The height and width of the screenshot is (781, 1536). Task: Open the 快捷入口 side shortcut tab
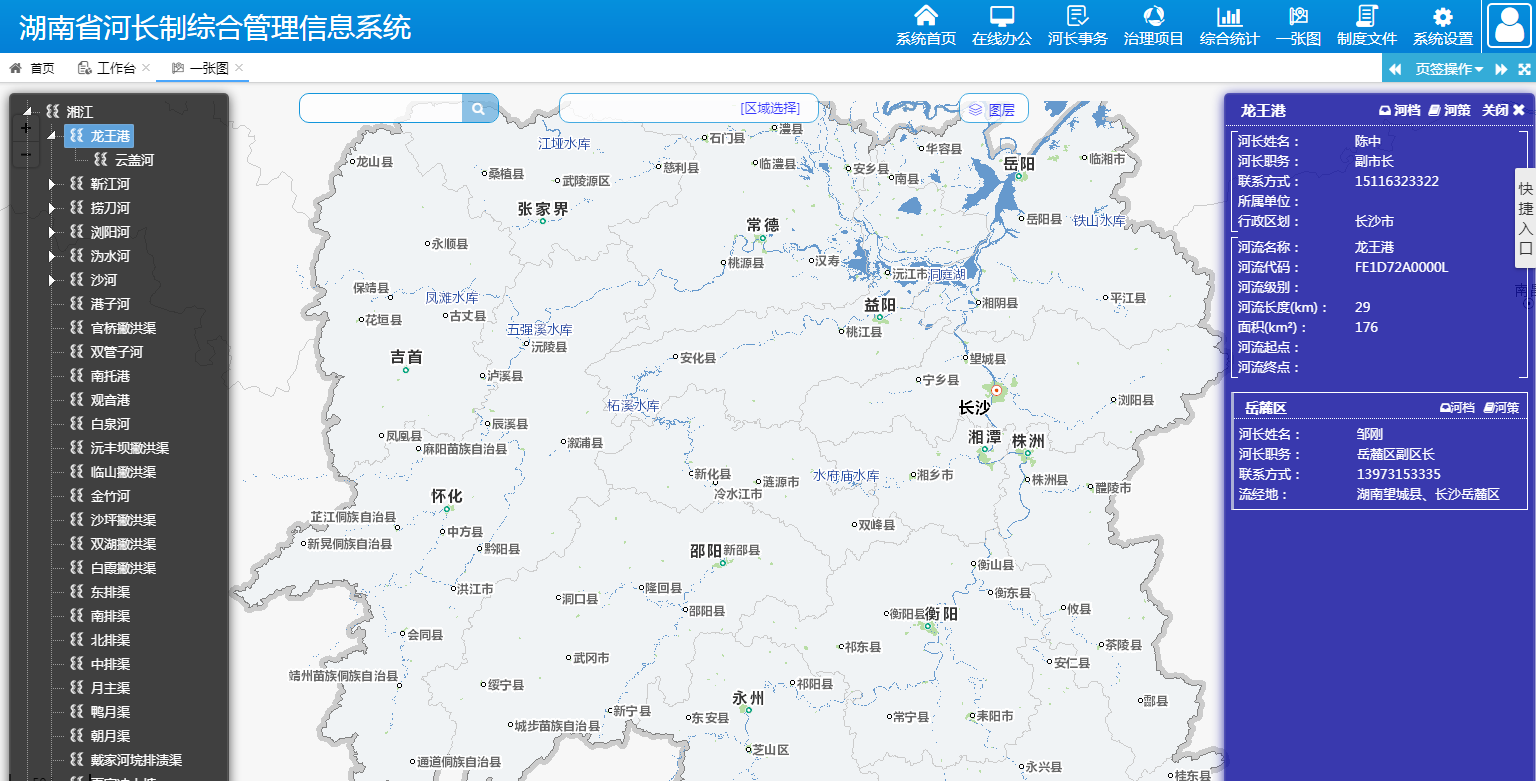click(1525, 218)
